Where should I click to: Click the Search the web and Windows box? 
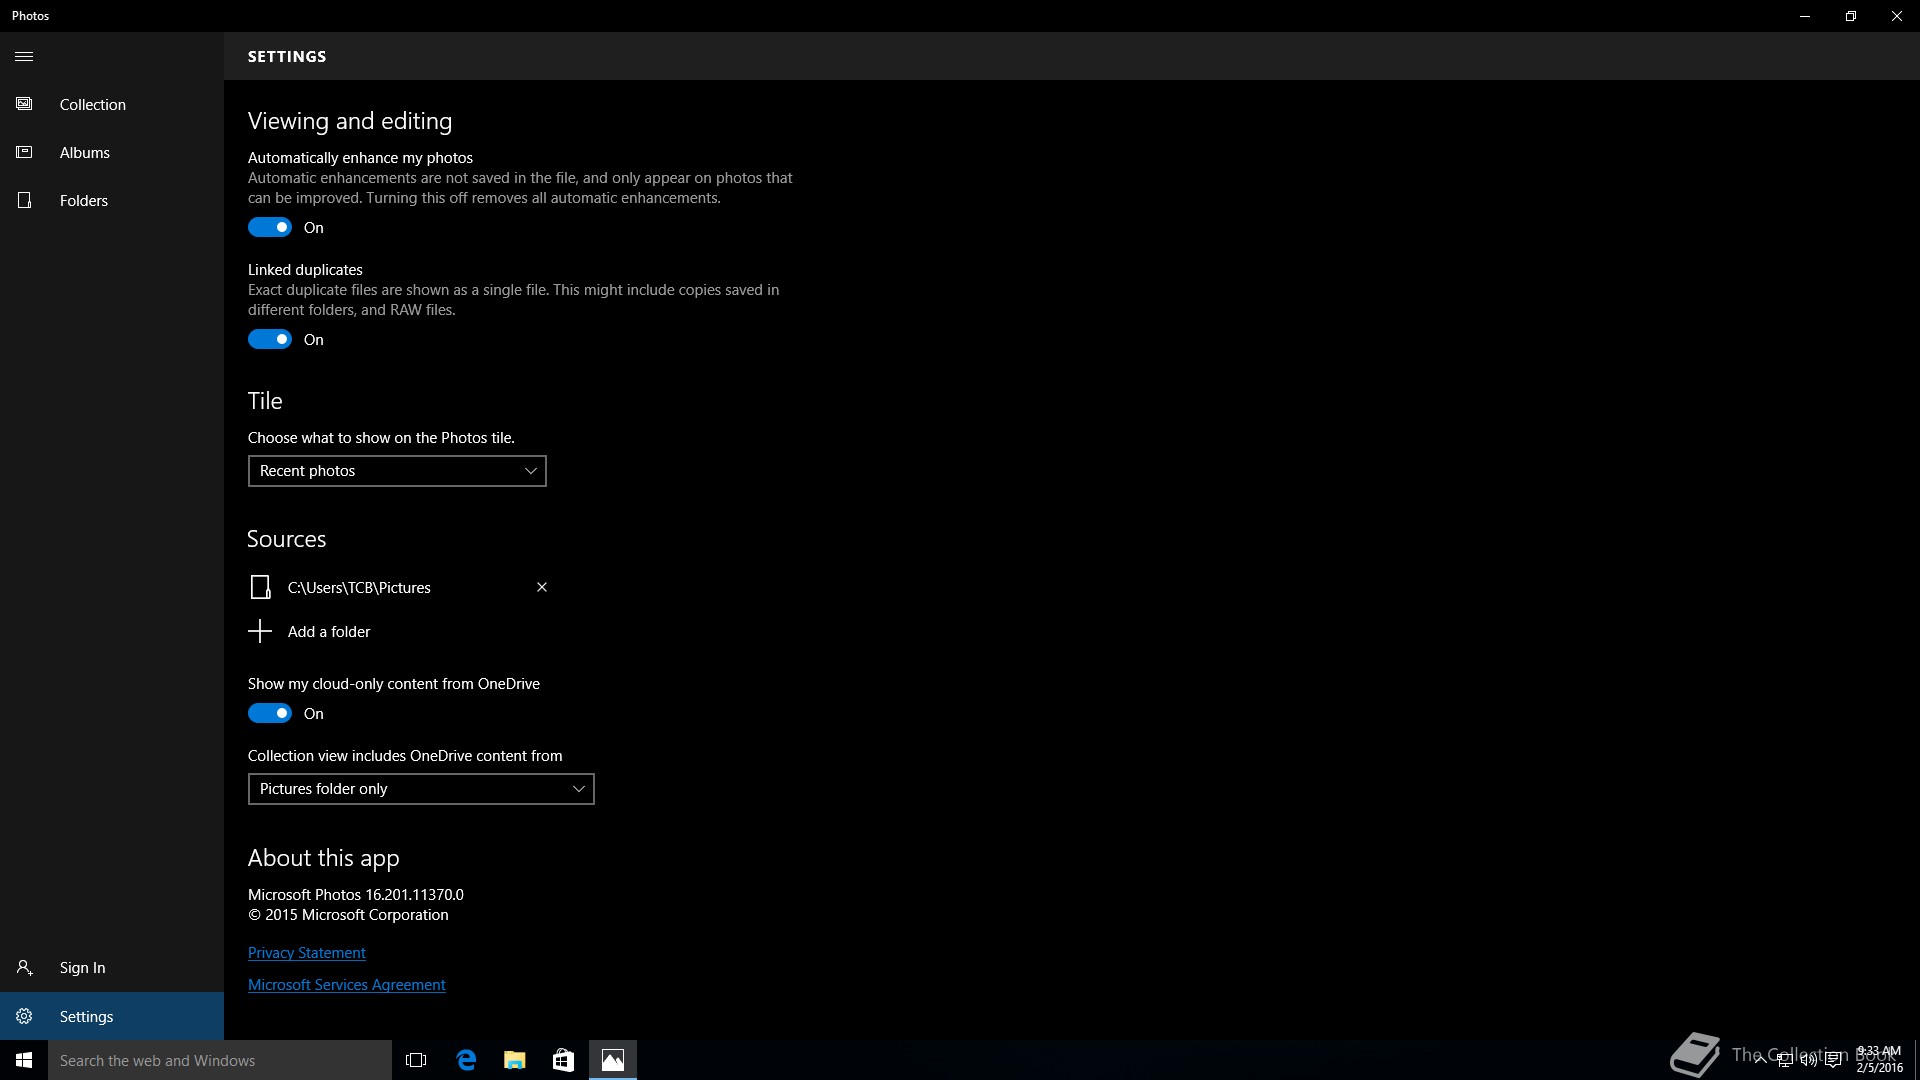coord(220,1060)
